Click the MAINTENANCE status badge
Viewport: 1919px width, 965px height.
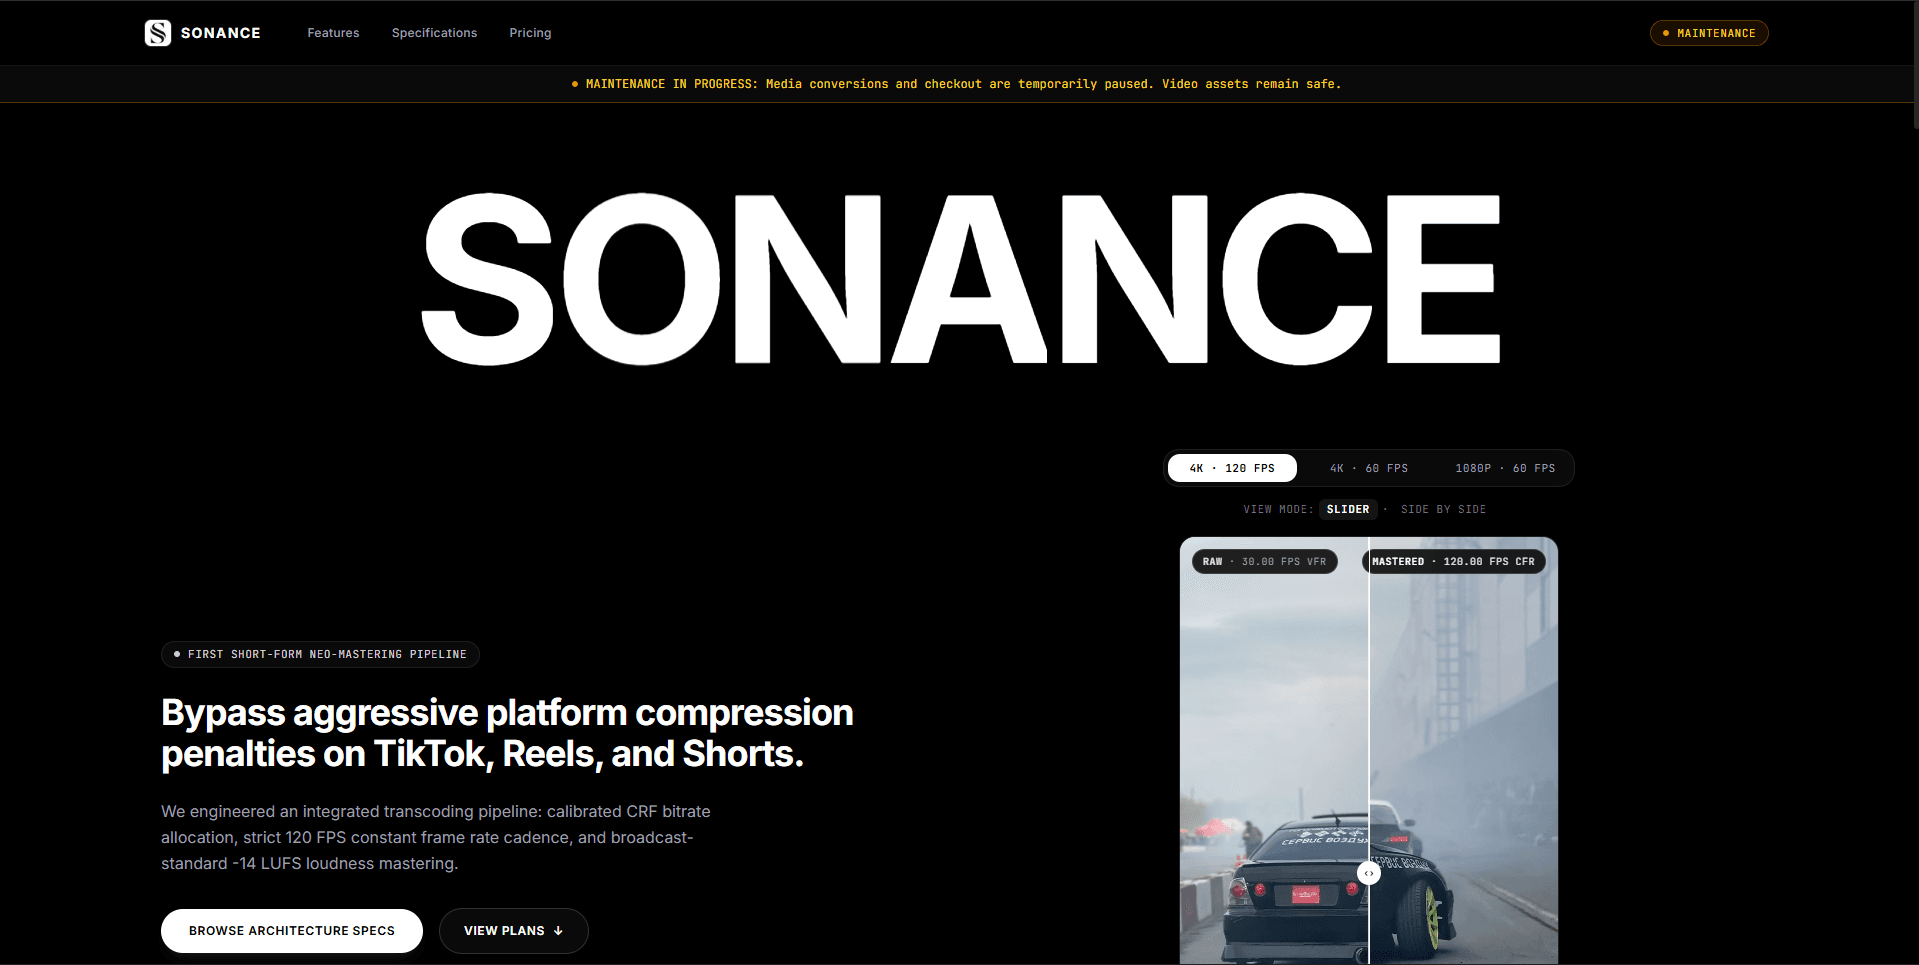point(1709,33)
